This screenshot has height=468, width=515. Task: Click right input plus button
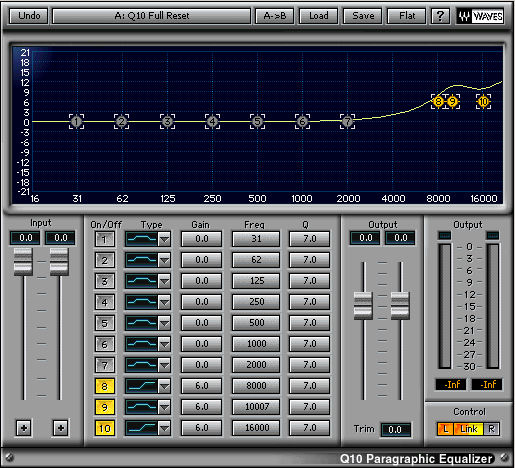(x=61, y=428)
